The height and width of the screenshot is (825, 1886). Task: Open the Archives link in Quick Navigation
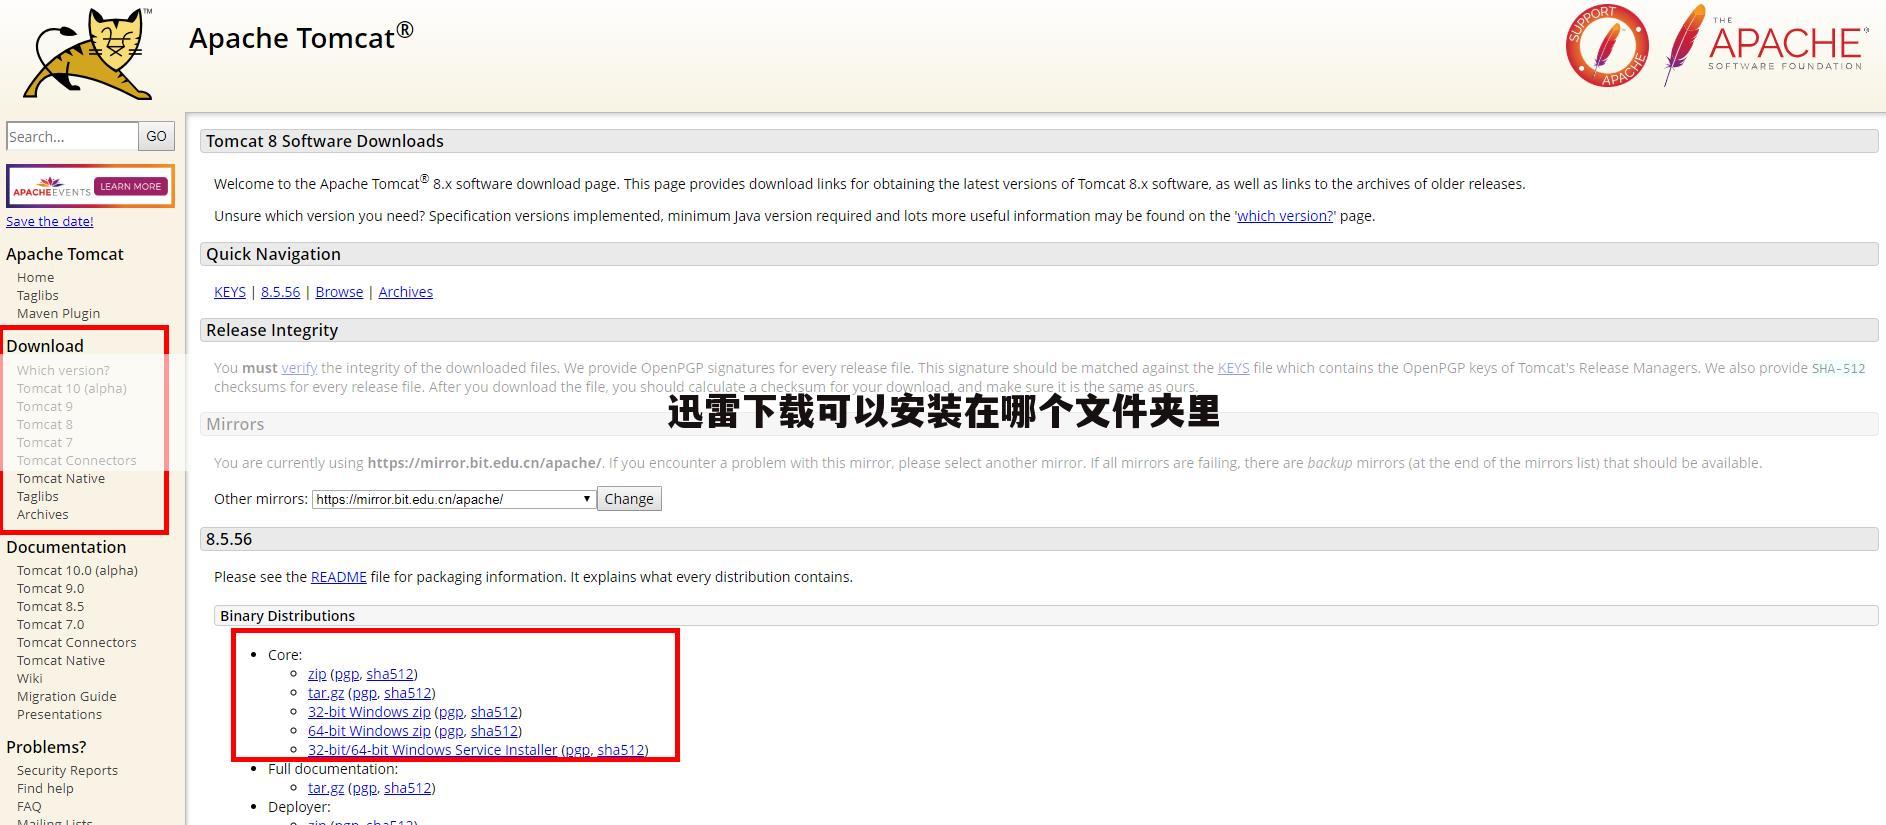(405, 292)
